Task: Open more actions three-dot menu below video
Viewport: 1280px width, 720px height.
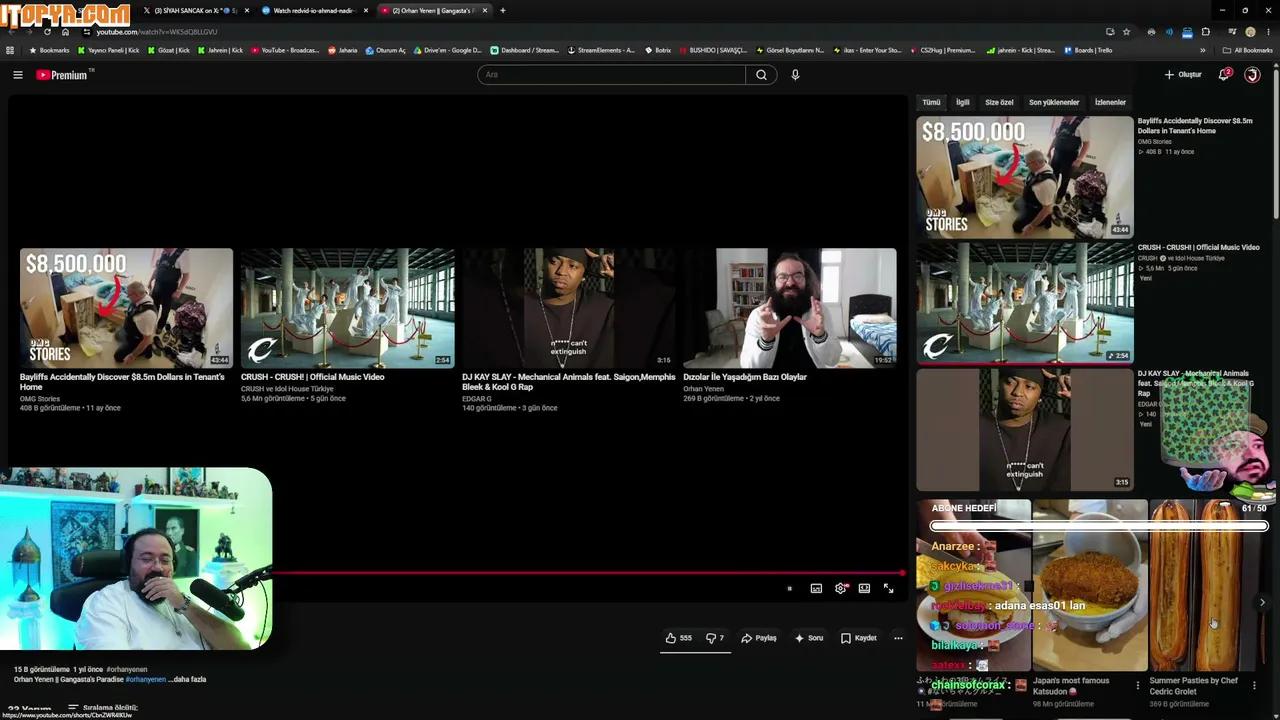Action: click(x=898, y=638)
